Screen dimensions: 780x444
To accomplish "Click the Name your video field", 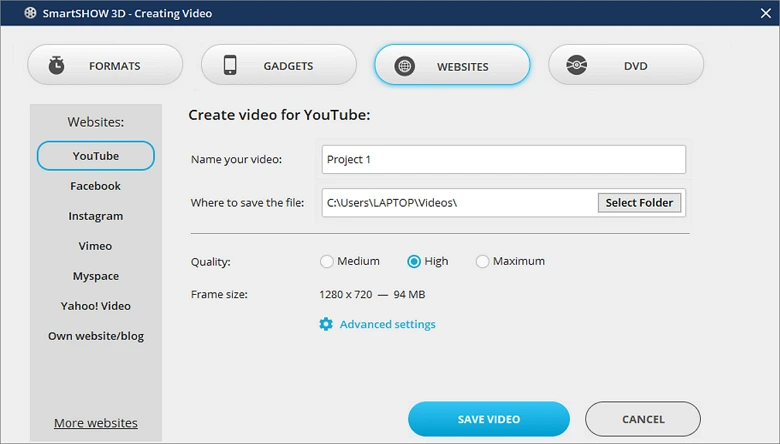I will tap(503, 160).
